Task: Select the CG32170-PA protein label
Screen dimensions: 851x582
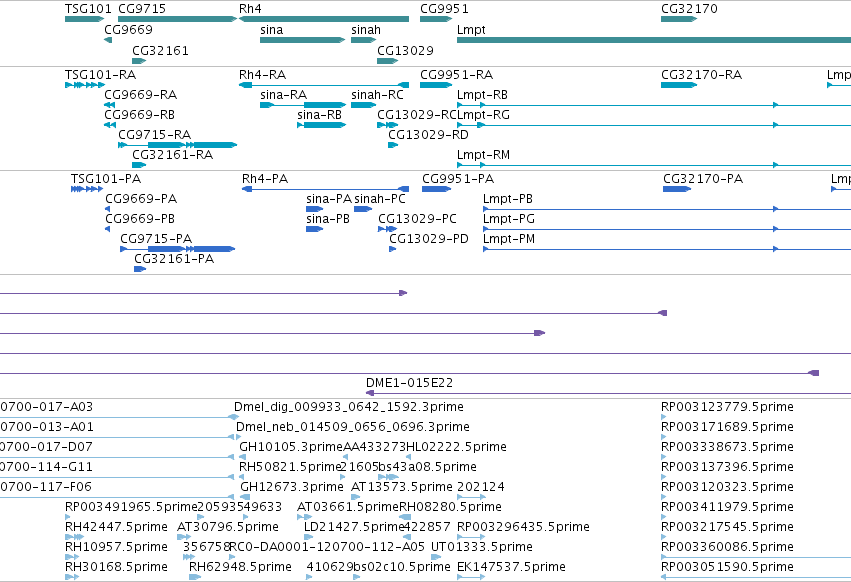Action: [x=703, y=179]
